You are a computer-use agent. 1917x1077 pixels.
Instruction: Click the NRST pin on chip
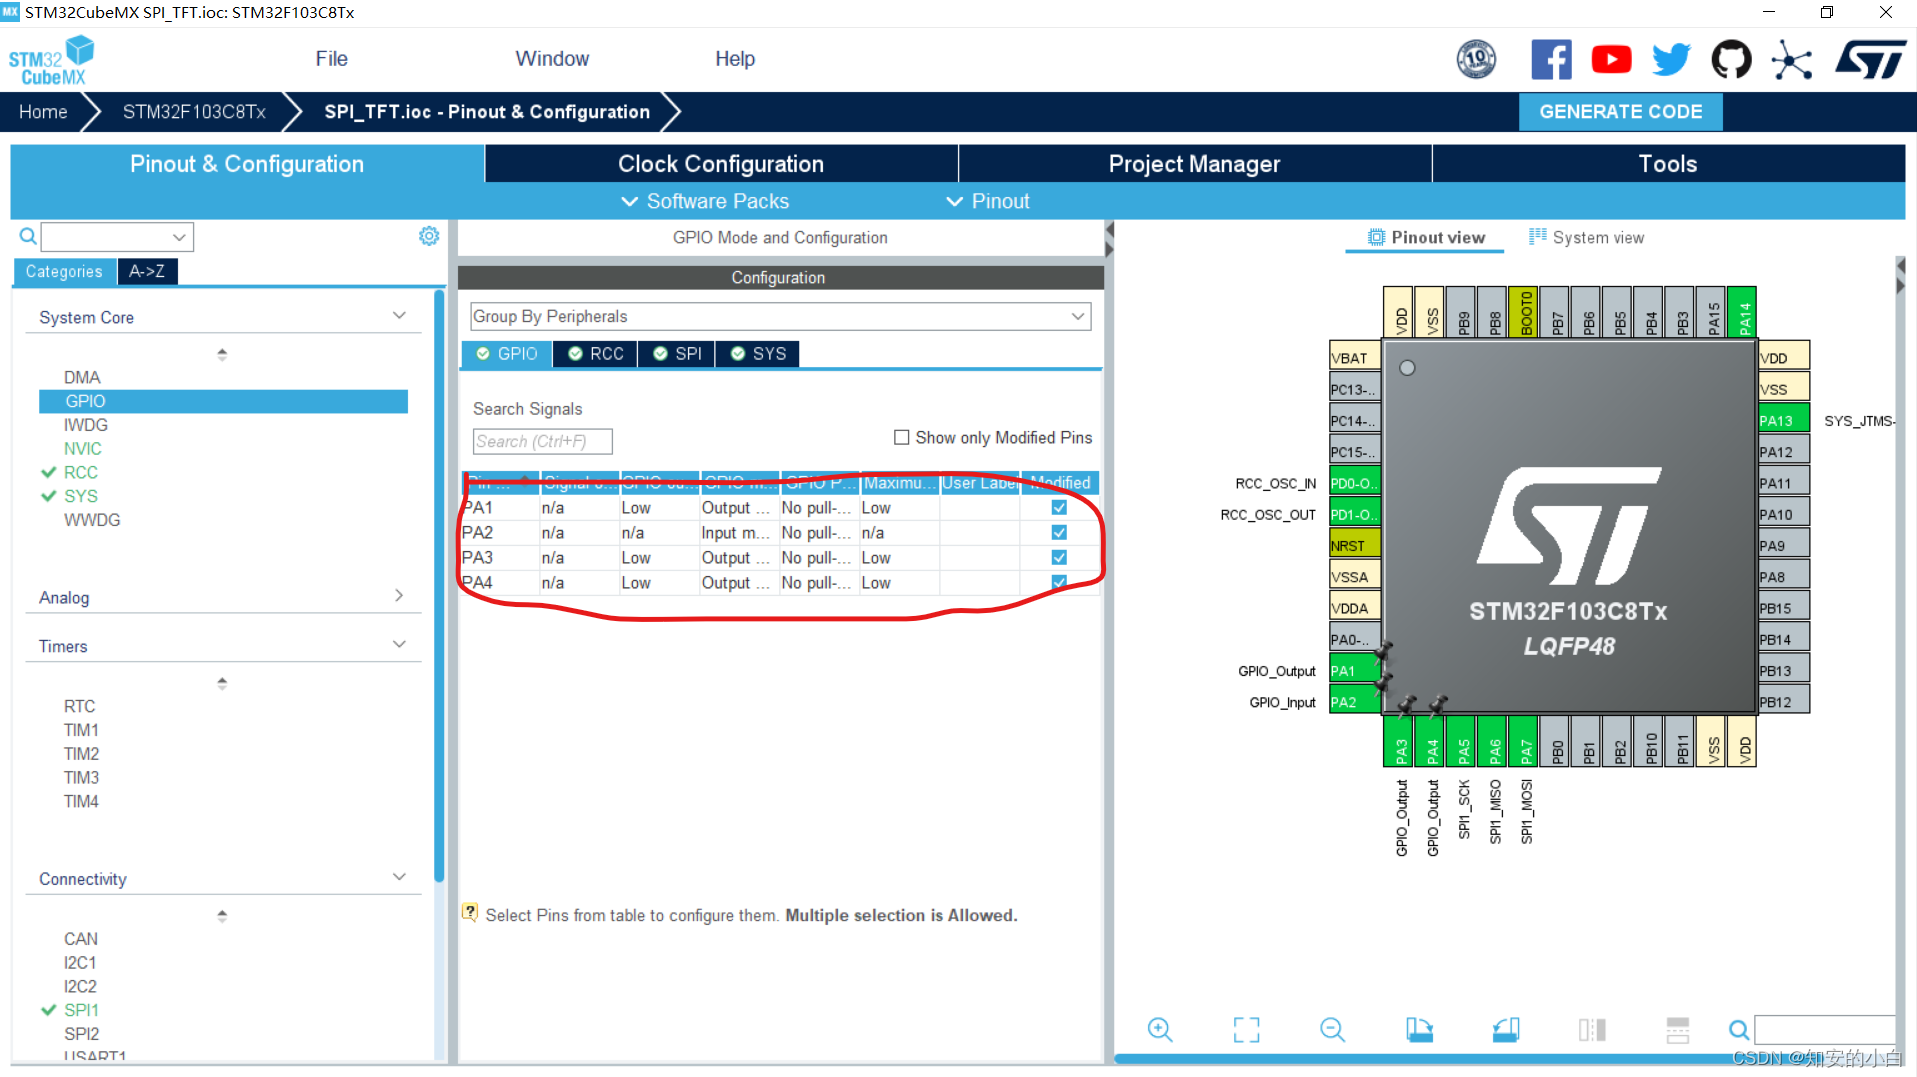pyautogui.click(x=1354, y=546)
